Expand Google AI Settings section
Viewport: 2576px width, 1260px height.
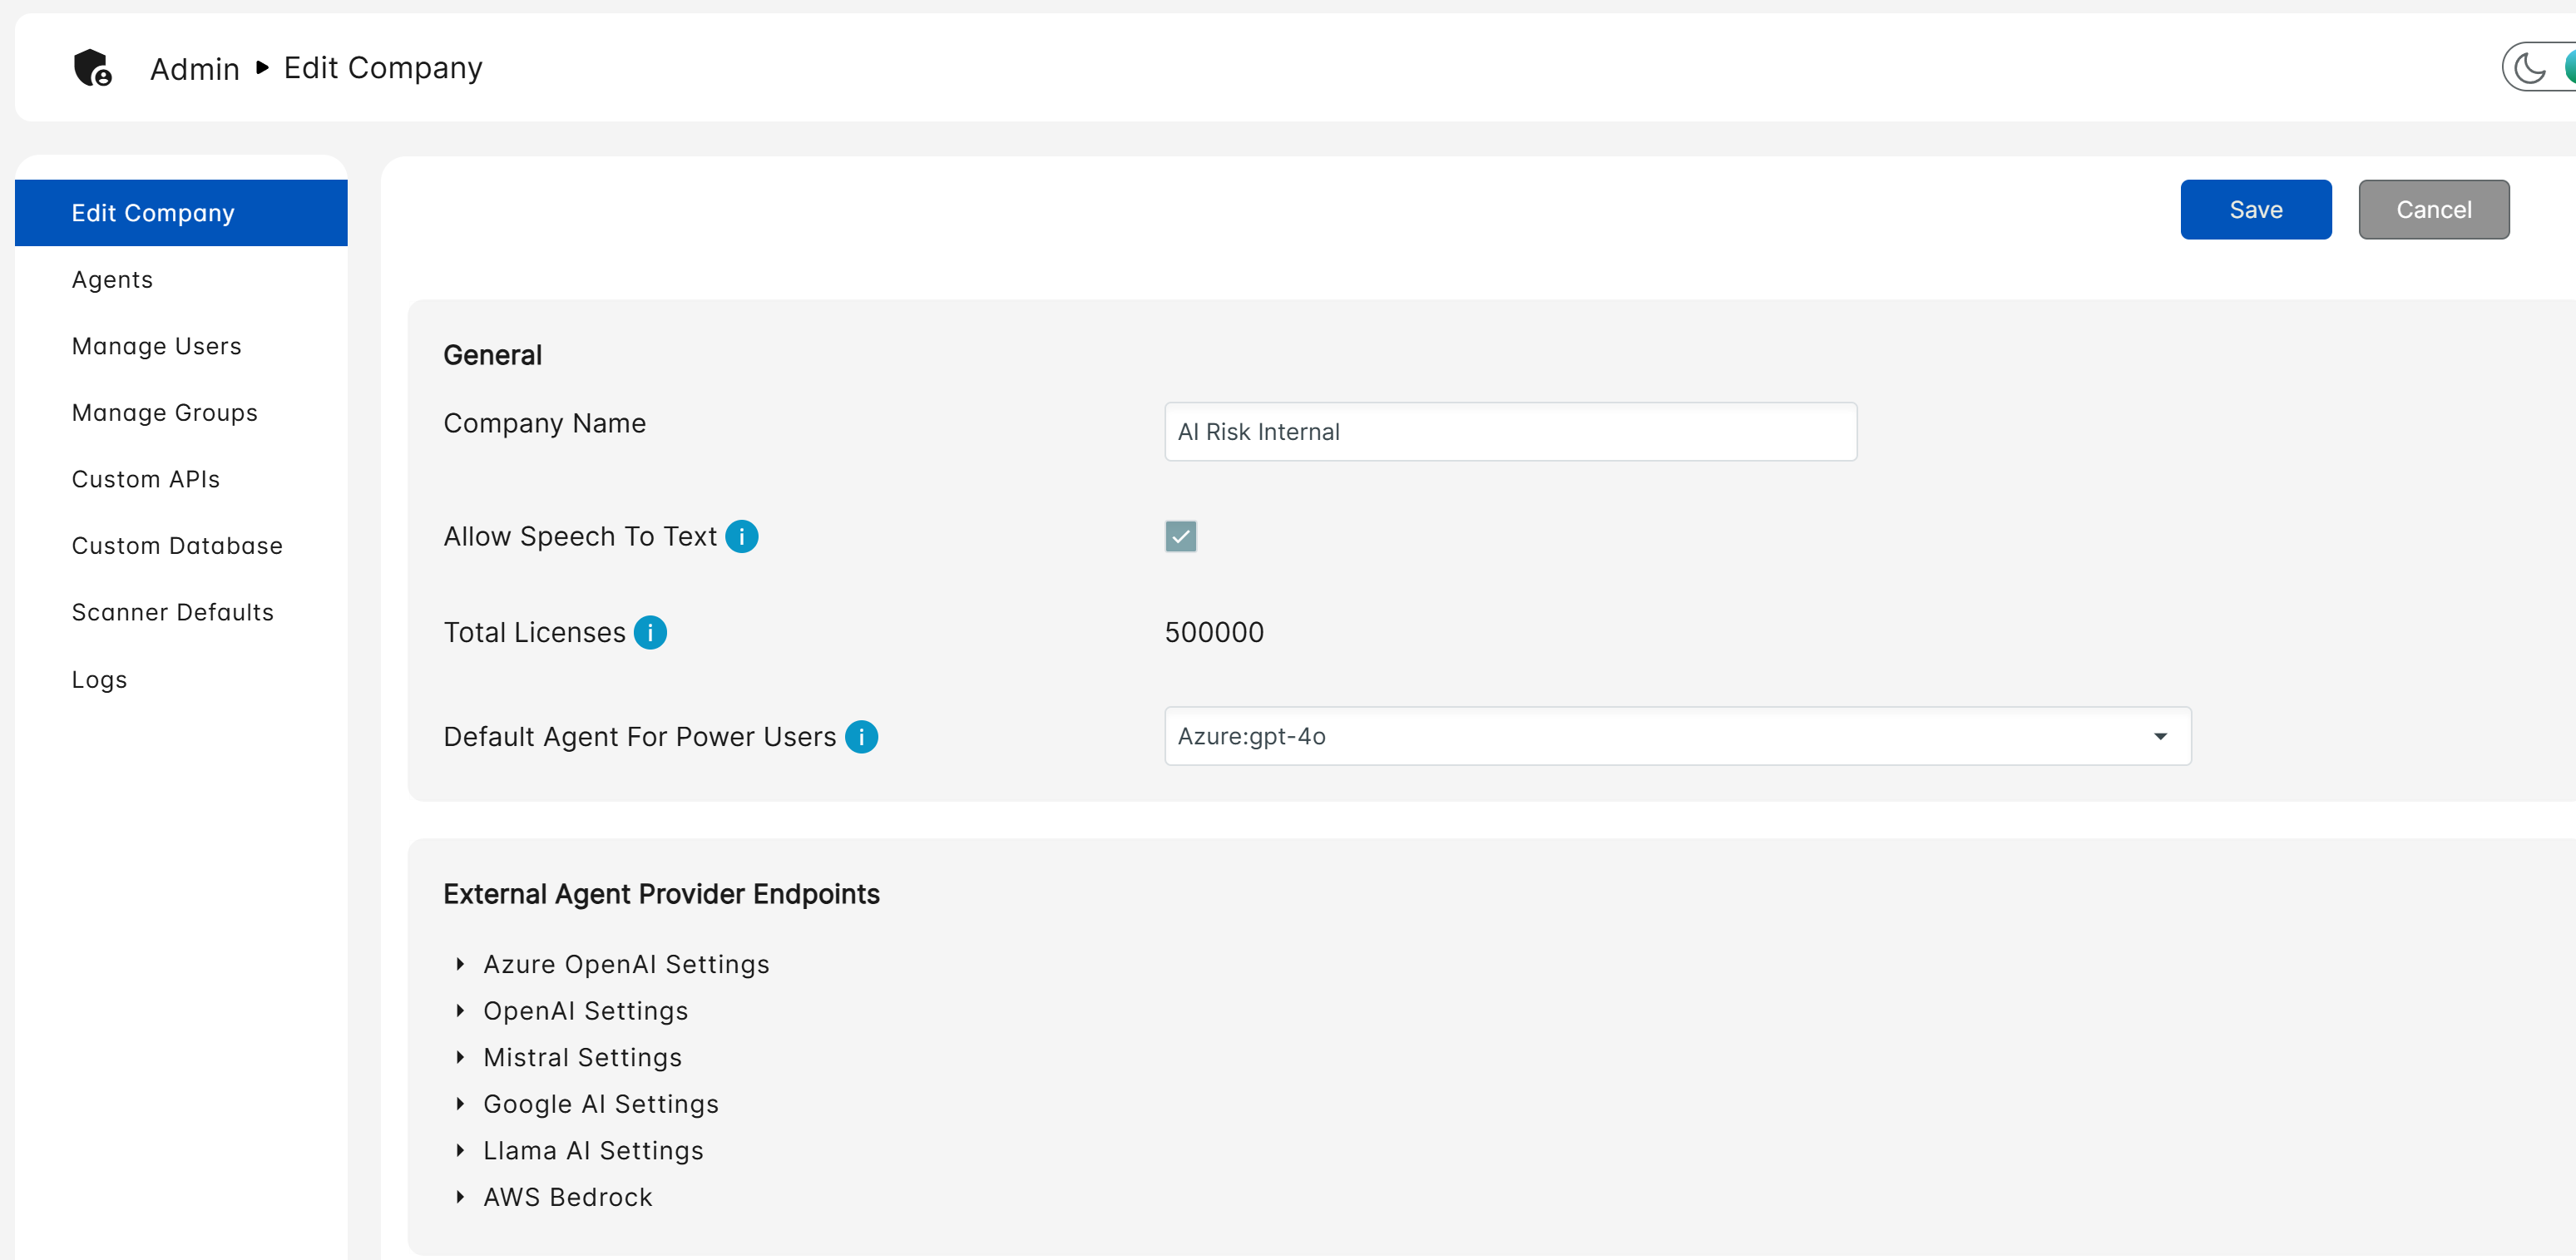click(600, 1104)
